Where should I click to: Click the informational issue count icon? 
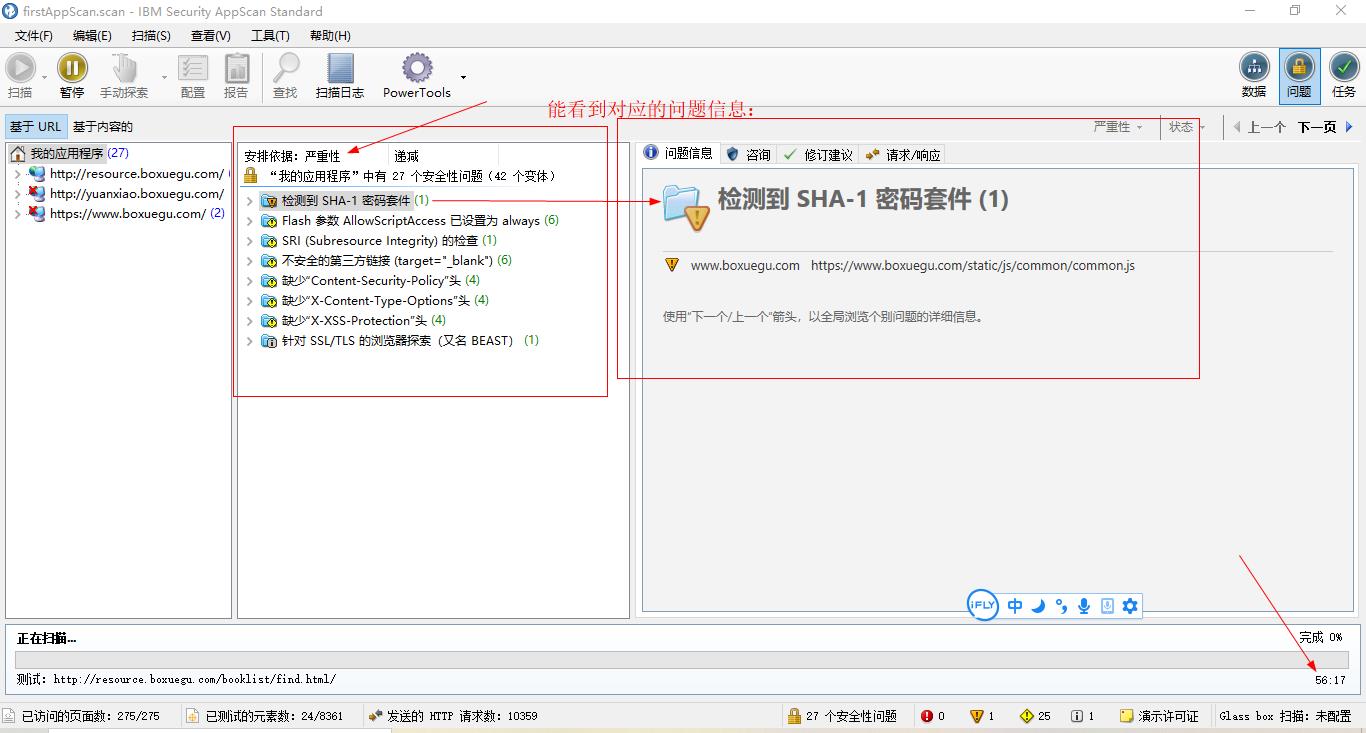point(1077,716)
